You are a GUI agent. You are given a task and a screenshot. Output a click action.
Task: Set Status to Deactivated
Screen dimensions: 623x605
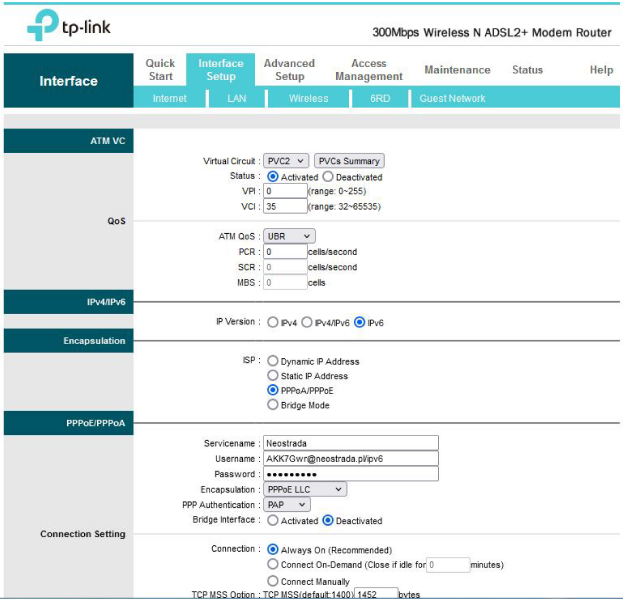tap(328, 177)
